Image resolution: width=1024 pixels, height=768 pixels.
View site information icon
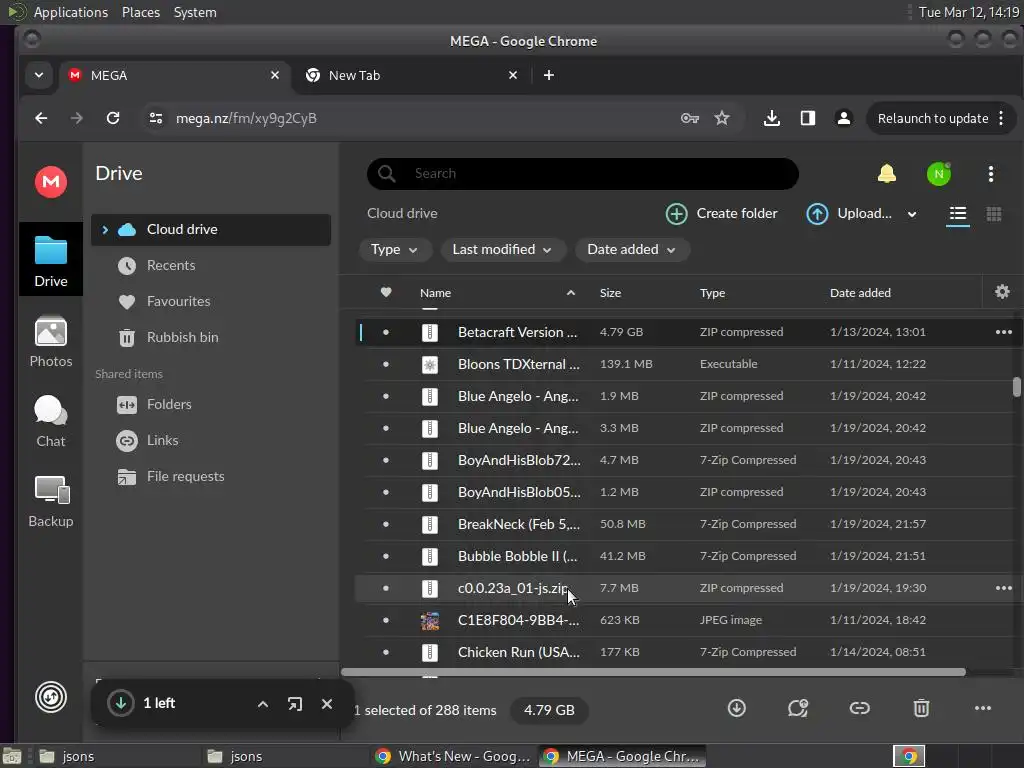pos(155,118)
